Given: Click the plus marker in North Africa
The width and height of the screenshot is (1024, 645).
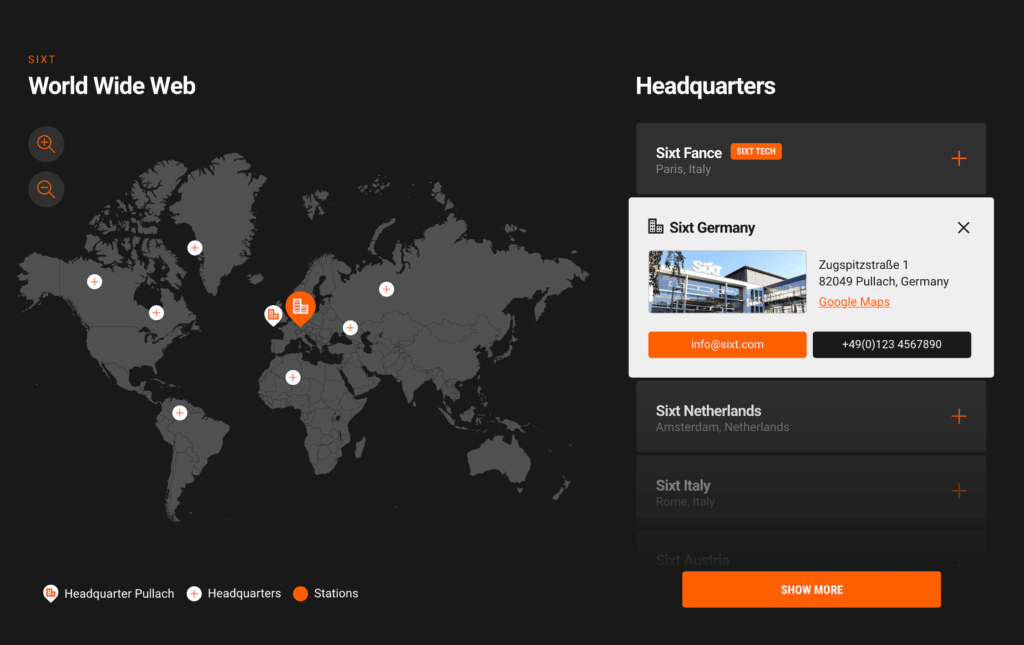Looking at the screenshot, I should 293,377.
